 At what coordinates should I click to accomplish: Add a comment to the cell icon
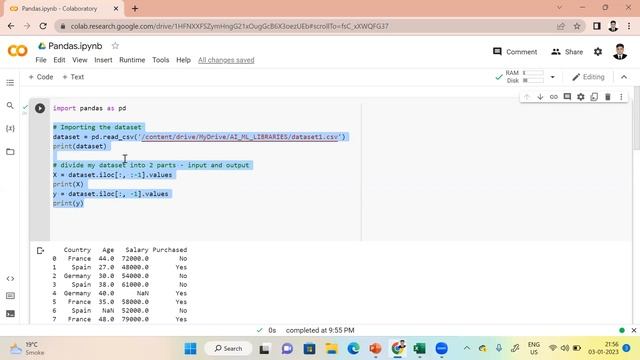(x=567, y=97)
